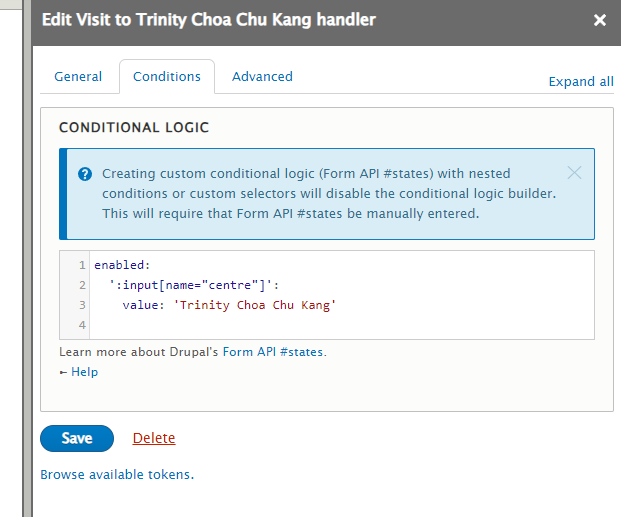The height and width of the screenshot is (517, 621).
Task: Click line number 2 in the editor gutter
Action: click(82, 285)
